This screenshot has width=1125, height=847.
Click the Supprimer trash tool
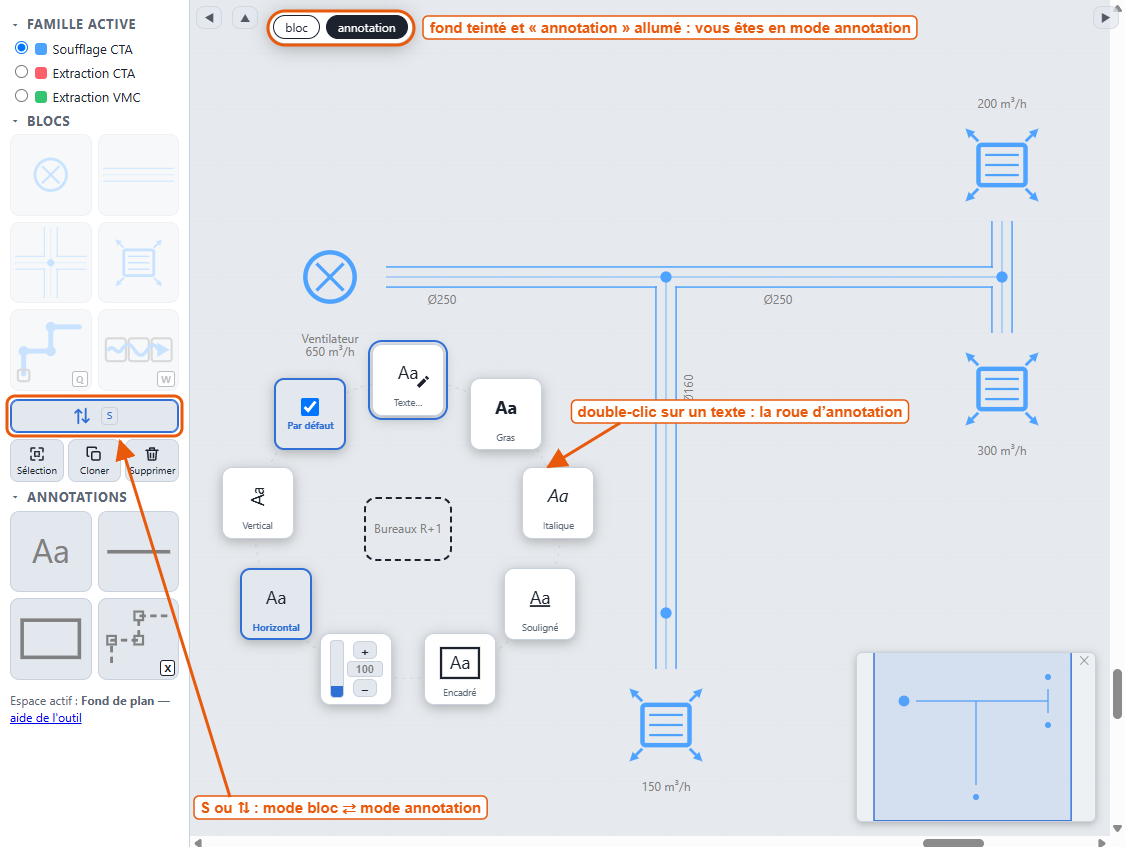pos(152,461)
